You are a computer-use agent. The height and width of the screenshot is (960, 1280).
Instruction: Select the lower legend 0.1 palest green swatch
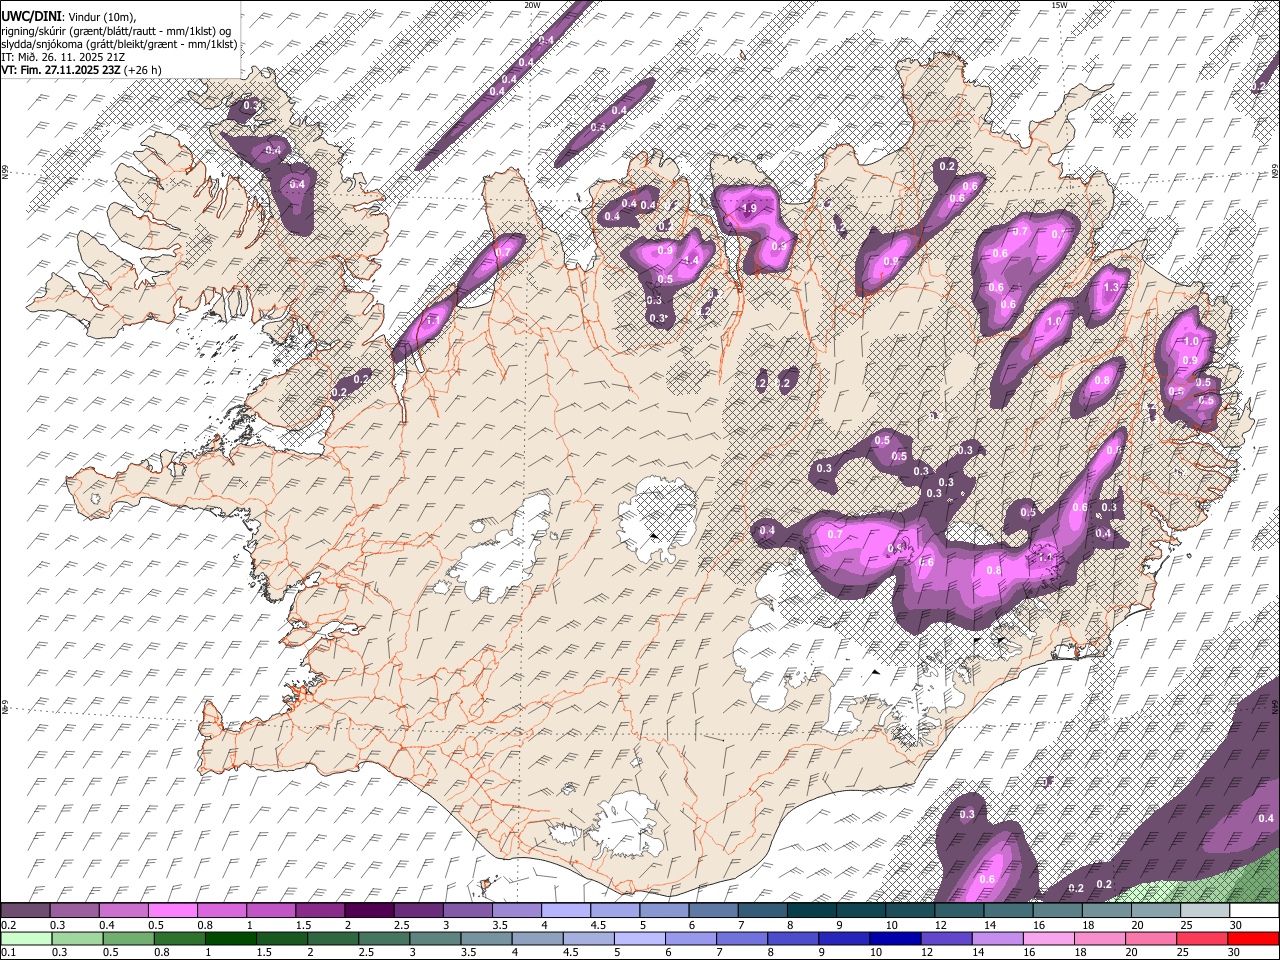coord(26,938)
